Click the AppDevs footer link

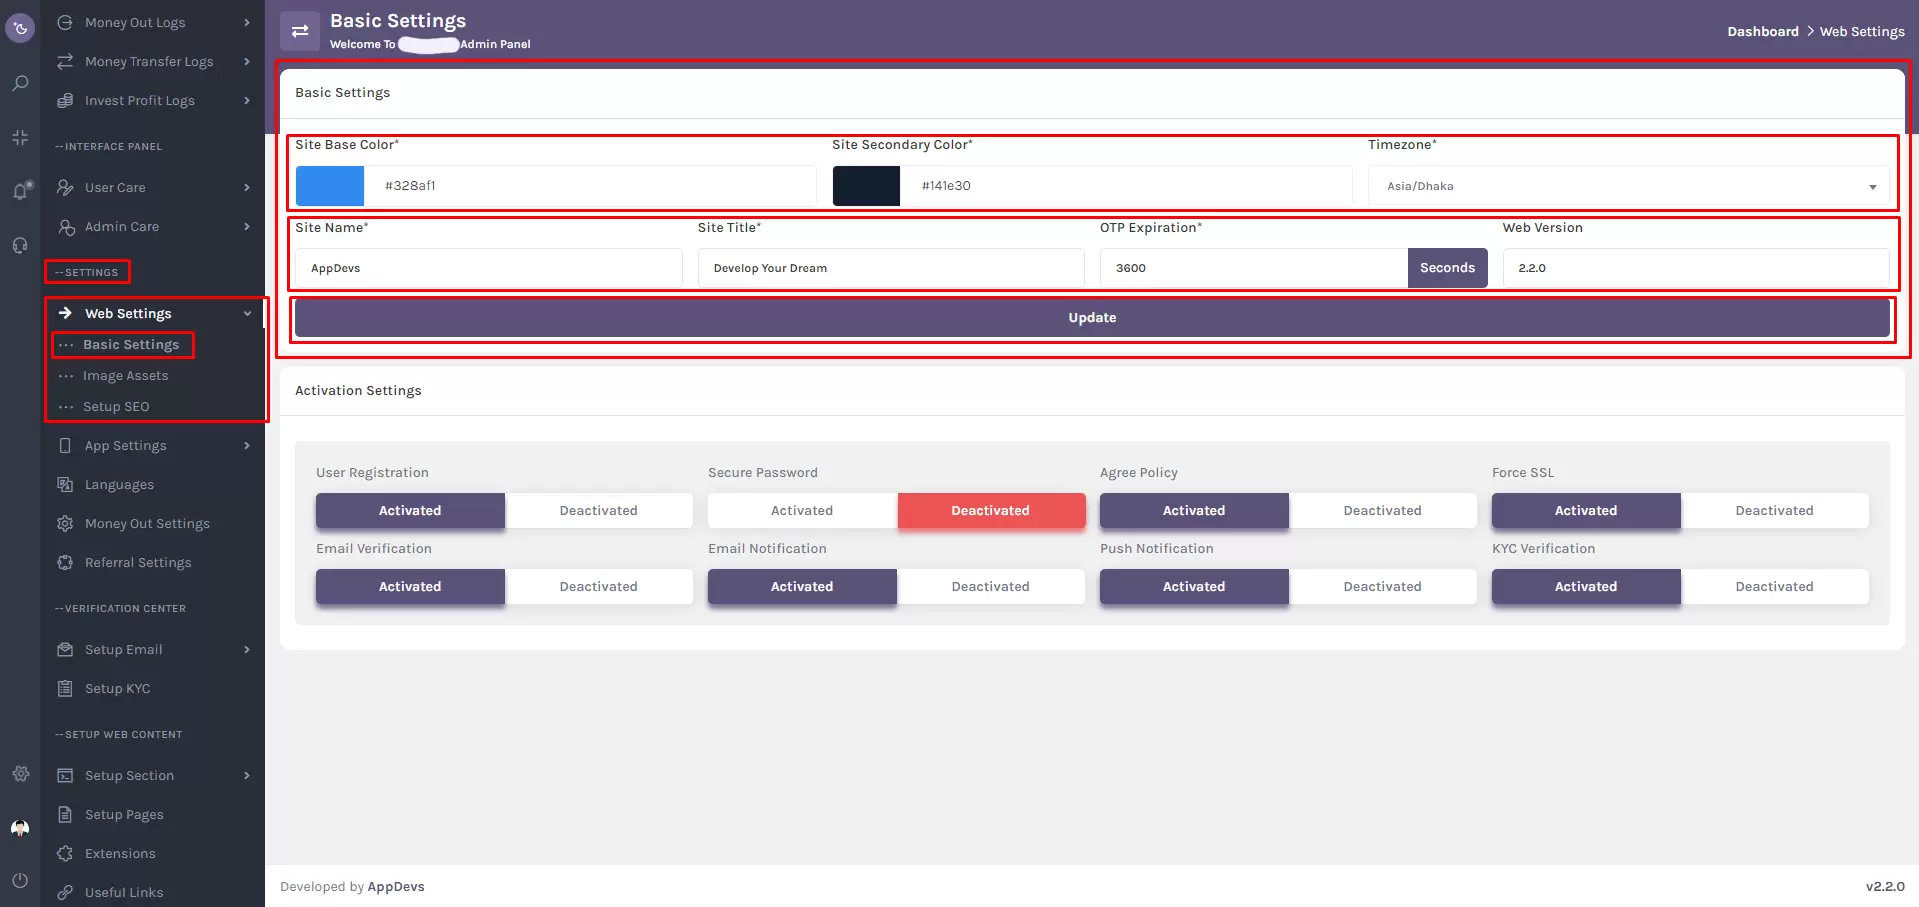[396, 886]
